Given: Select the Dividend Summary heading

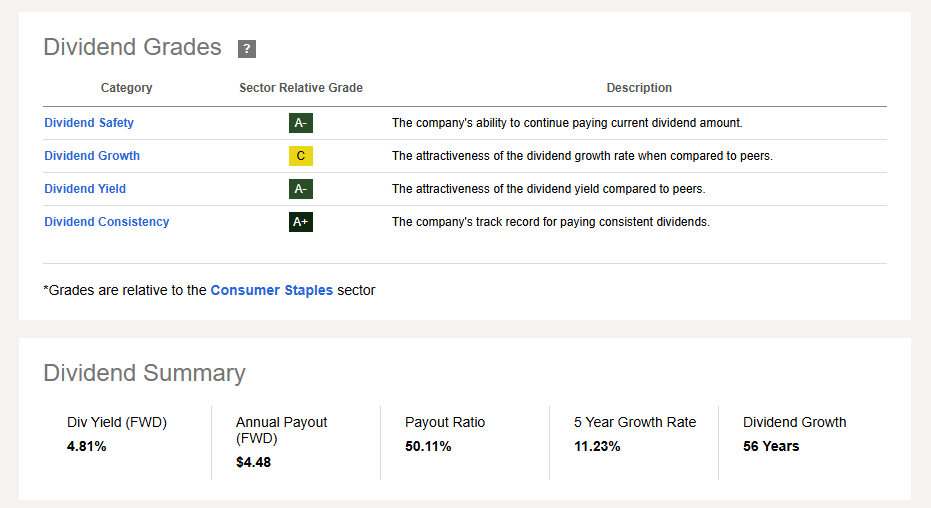Looking at the screenshot, I should (144, 373).
